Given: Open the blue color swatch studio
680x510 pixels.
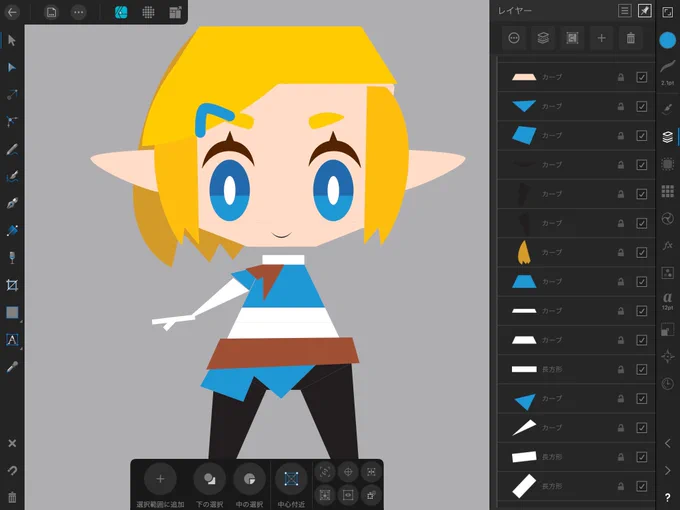Looking at the screenshot, I should pos(667,40).
